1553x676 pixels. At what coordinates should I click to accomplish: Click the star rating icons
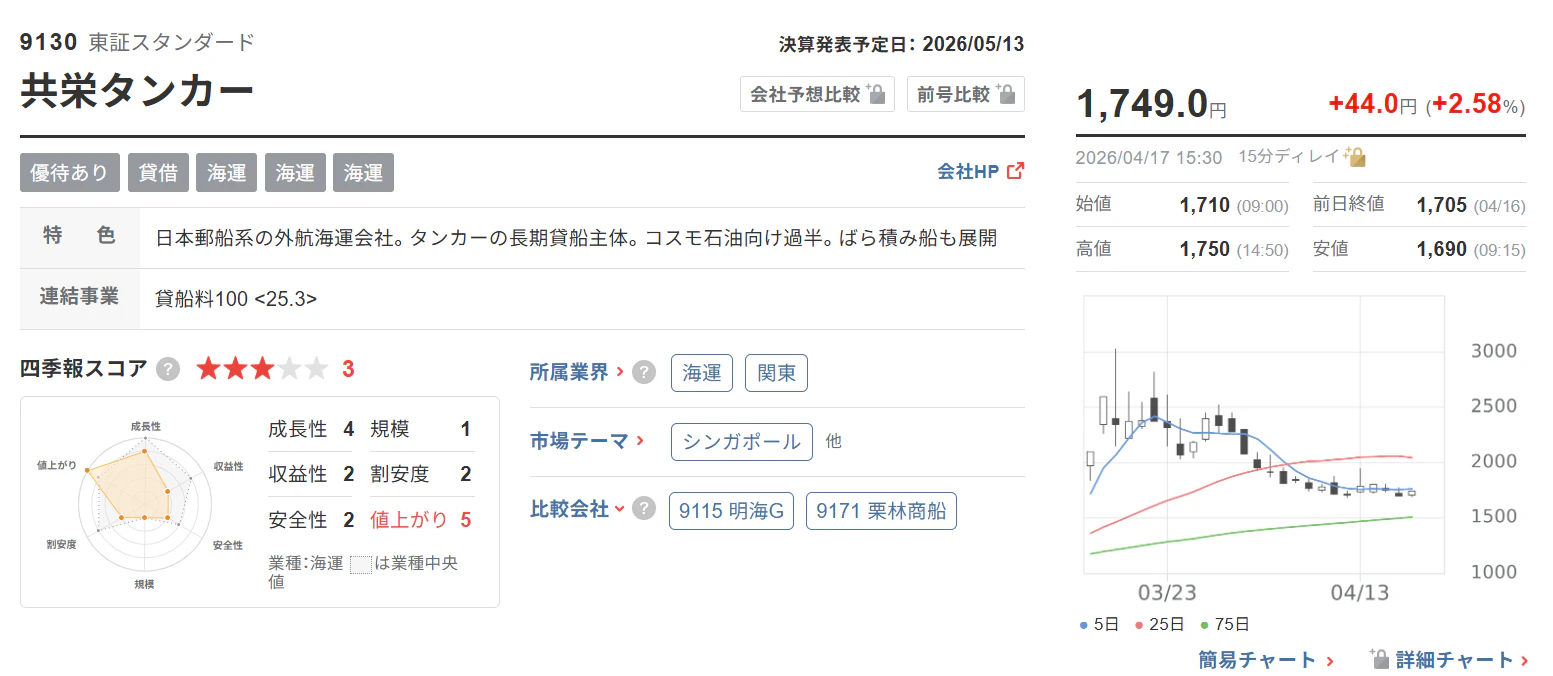pos(262,369)
